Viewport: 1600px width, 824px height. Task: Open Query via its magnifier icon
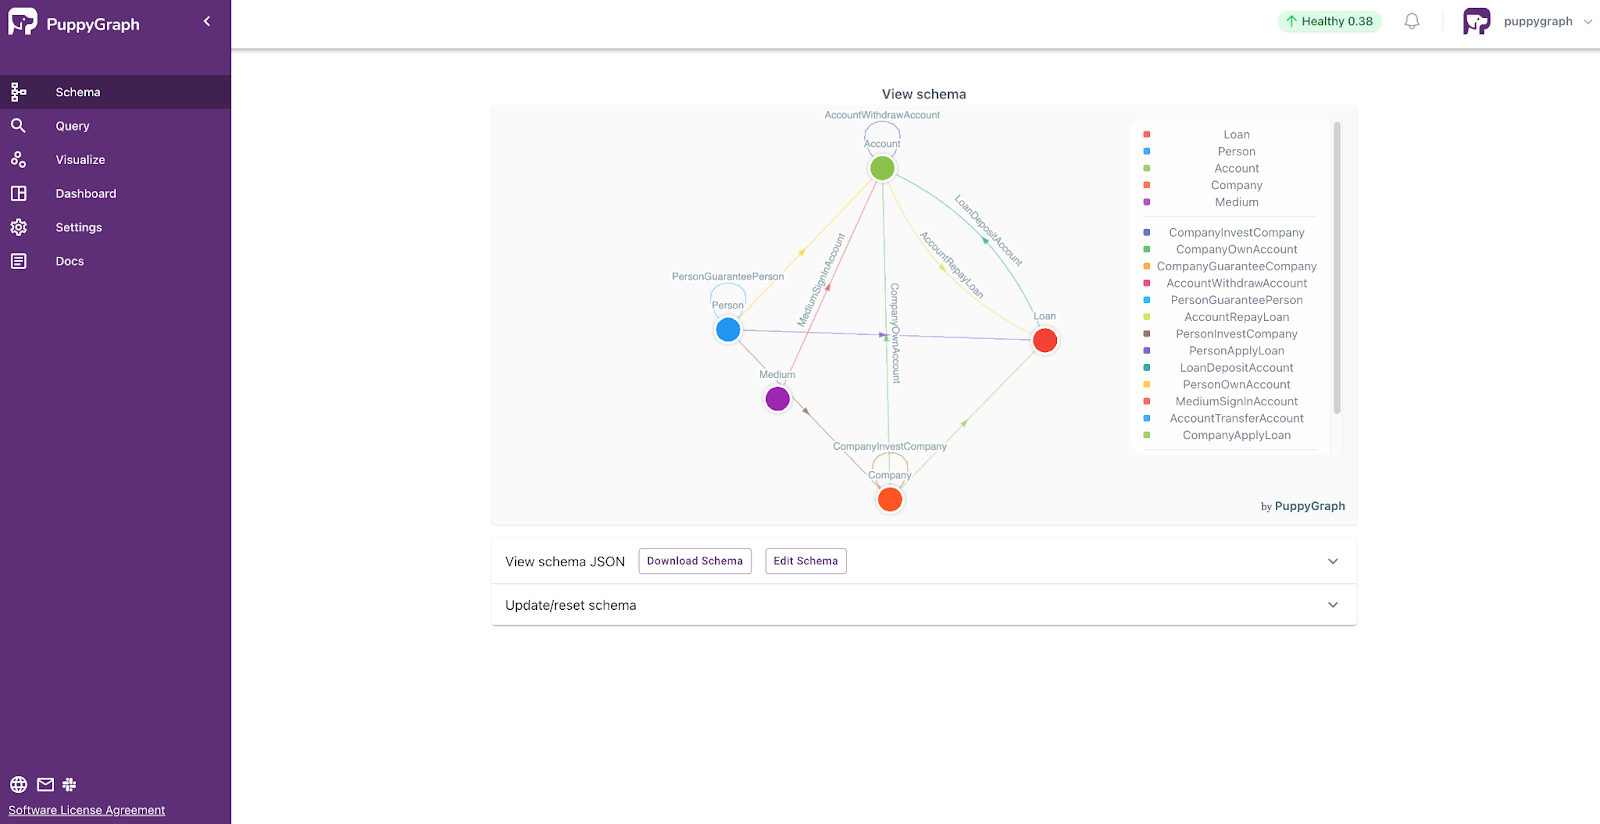click(x=18, y=126)
